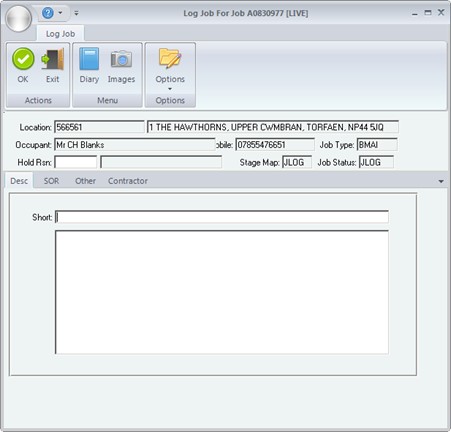The width and height of the screenshot is (451, 432).
Task: Expand the arrow under Options button
Action: pyautogui.click(x=170, y=89)
